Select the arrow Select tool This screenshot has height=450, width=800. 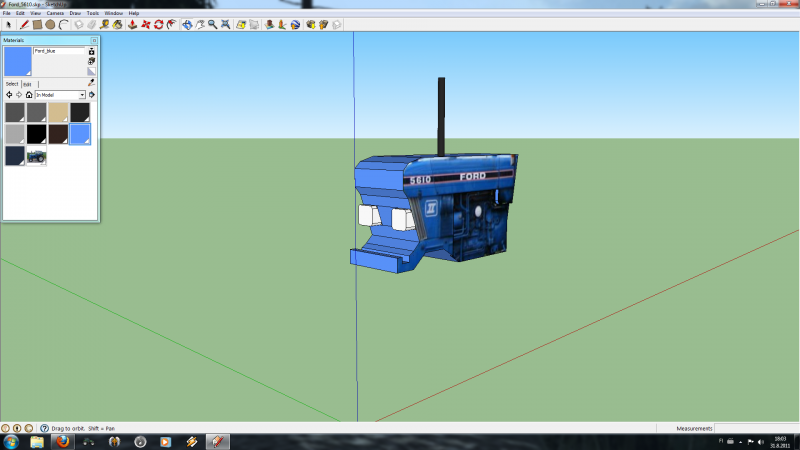tap(8, 24)
